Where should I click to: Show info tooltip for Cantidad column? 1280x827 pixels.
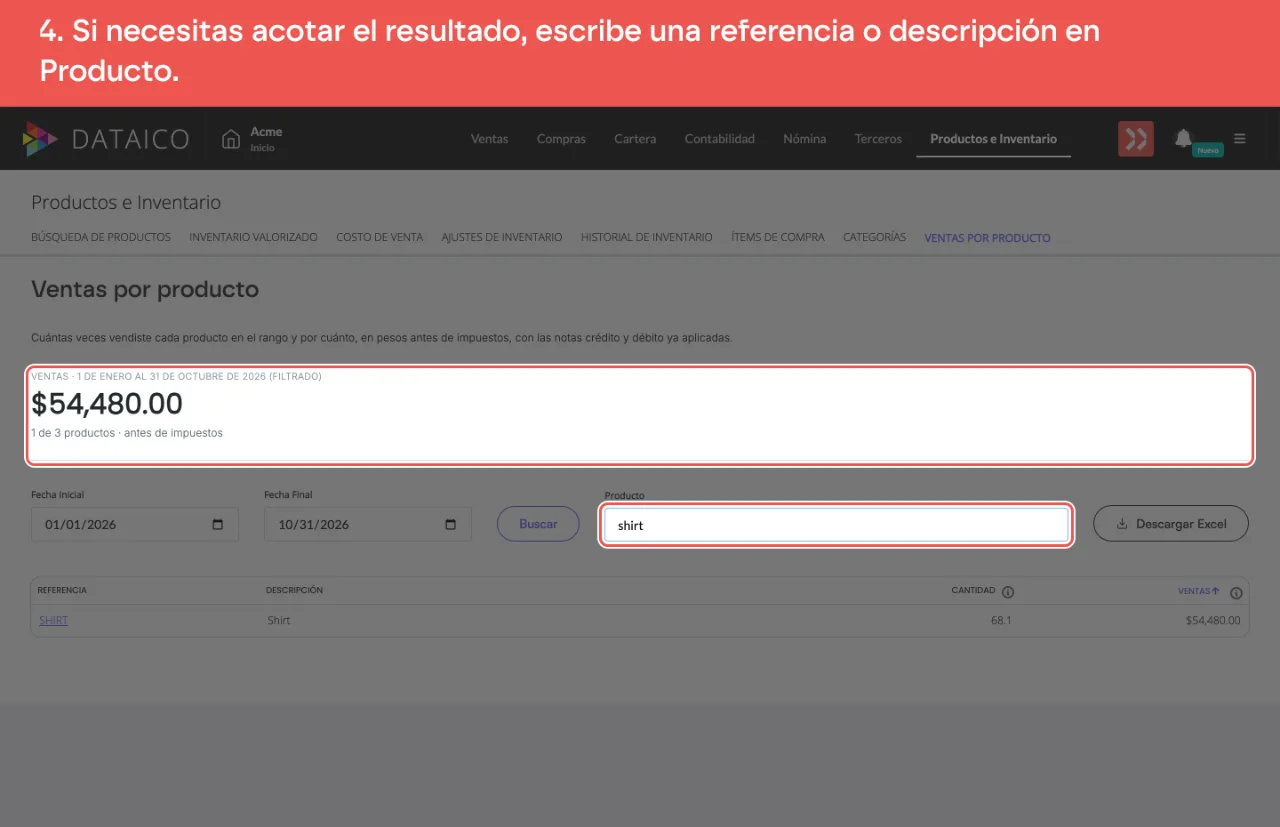[x=1008, y=591]
